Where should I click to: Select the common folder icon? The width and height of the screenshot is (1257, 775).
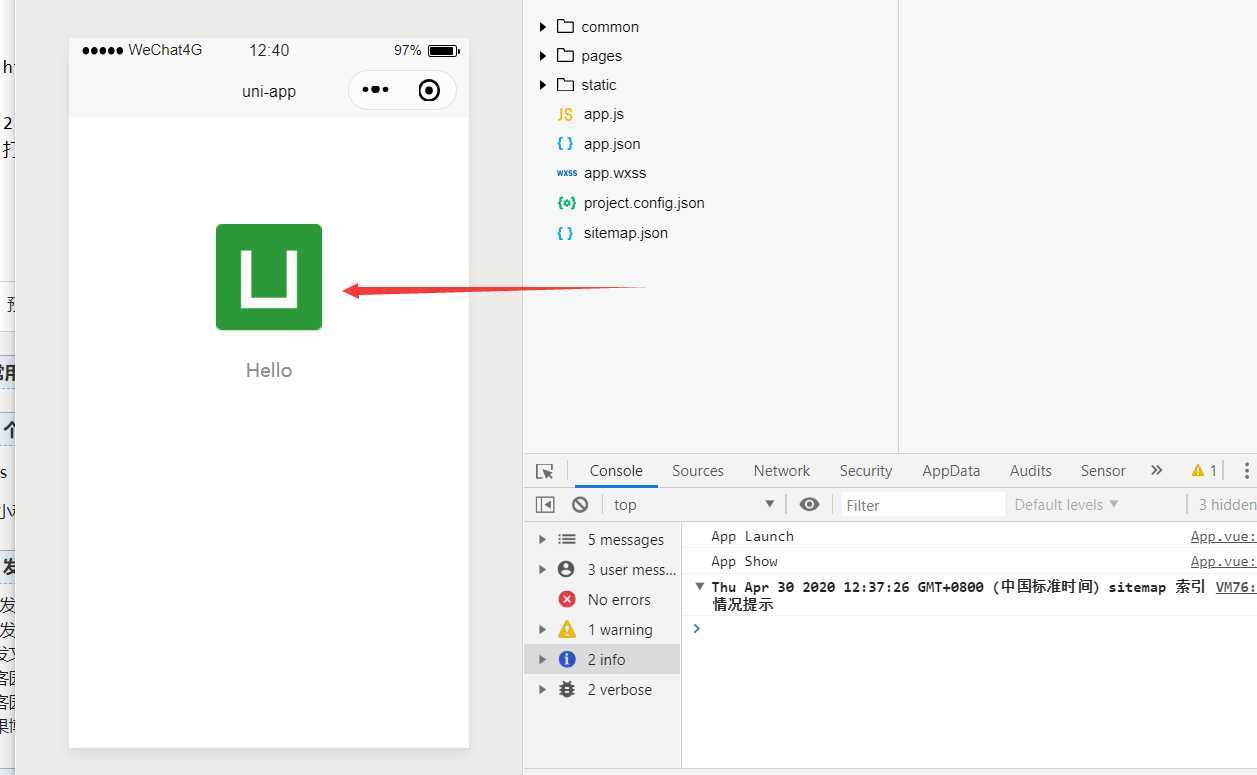click(x=565, y=26)
